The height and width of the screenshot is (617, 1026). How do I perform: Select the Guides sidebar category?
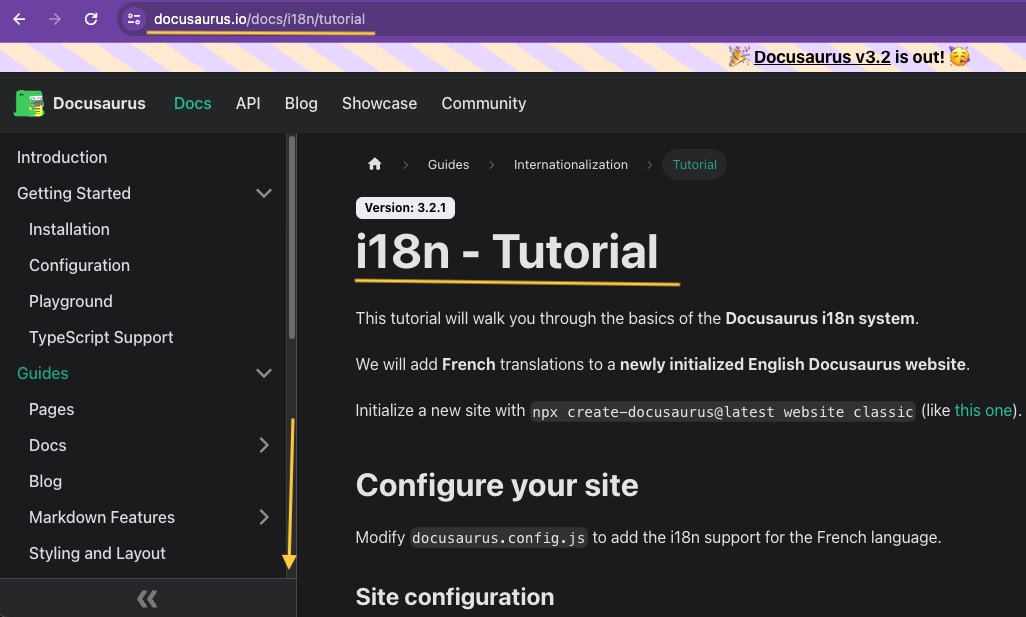click(x=43, y=373)
